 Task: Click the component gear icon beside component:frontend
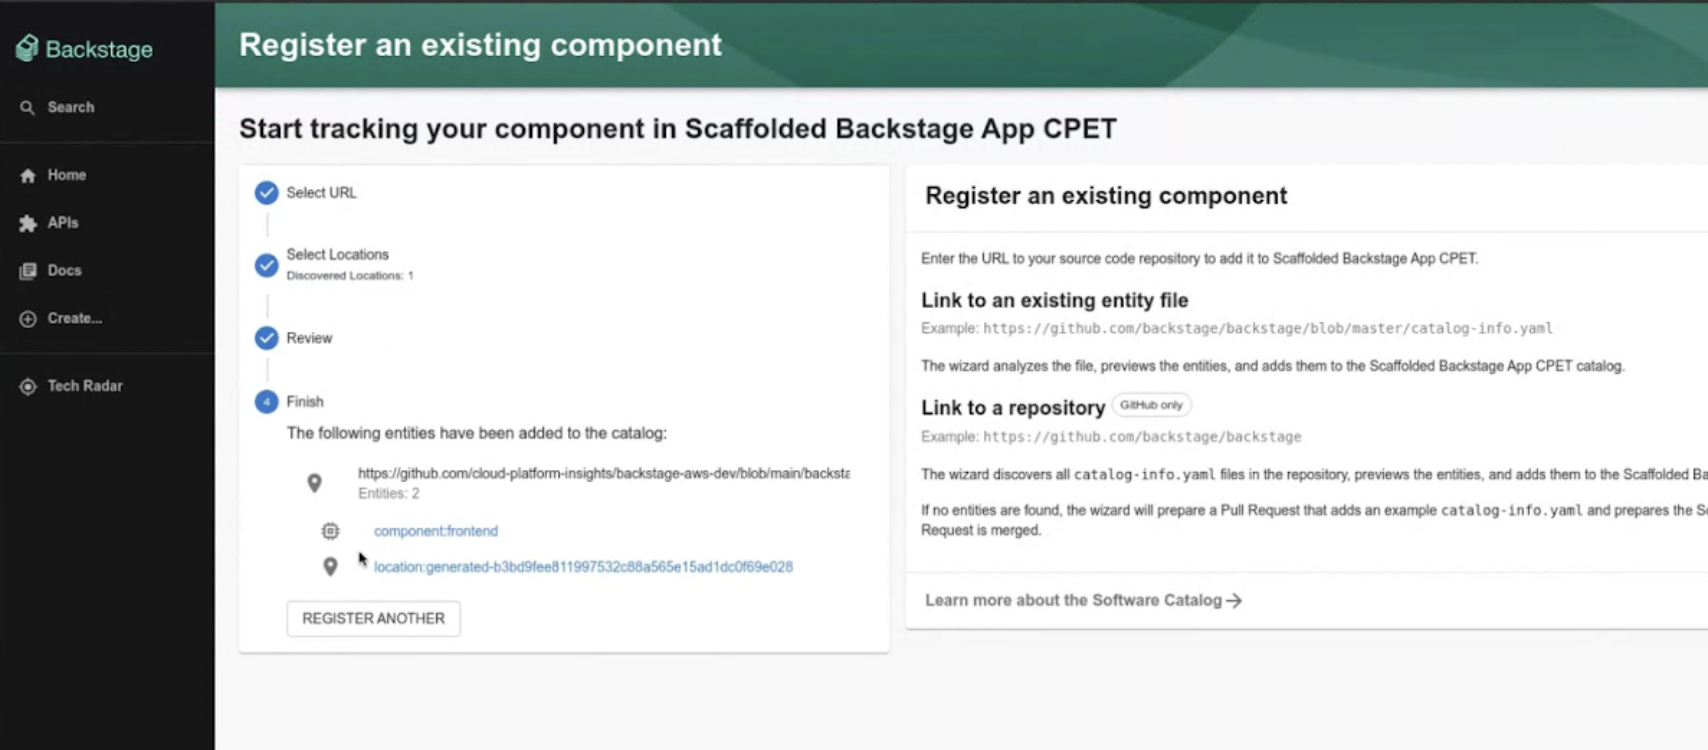(330, 530)
